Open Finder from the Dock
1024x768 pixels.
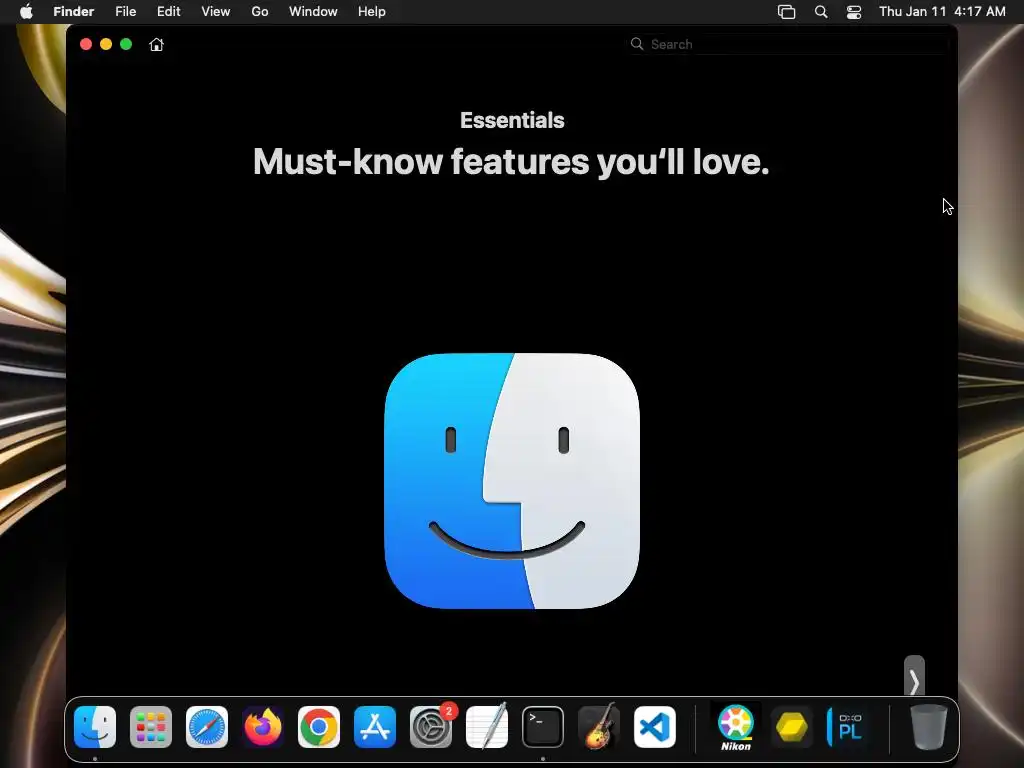tap(95, 727)
